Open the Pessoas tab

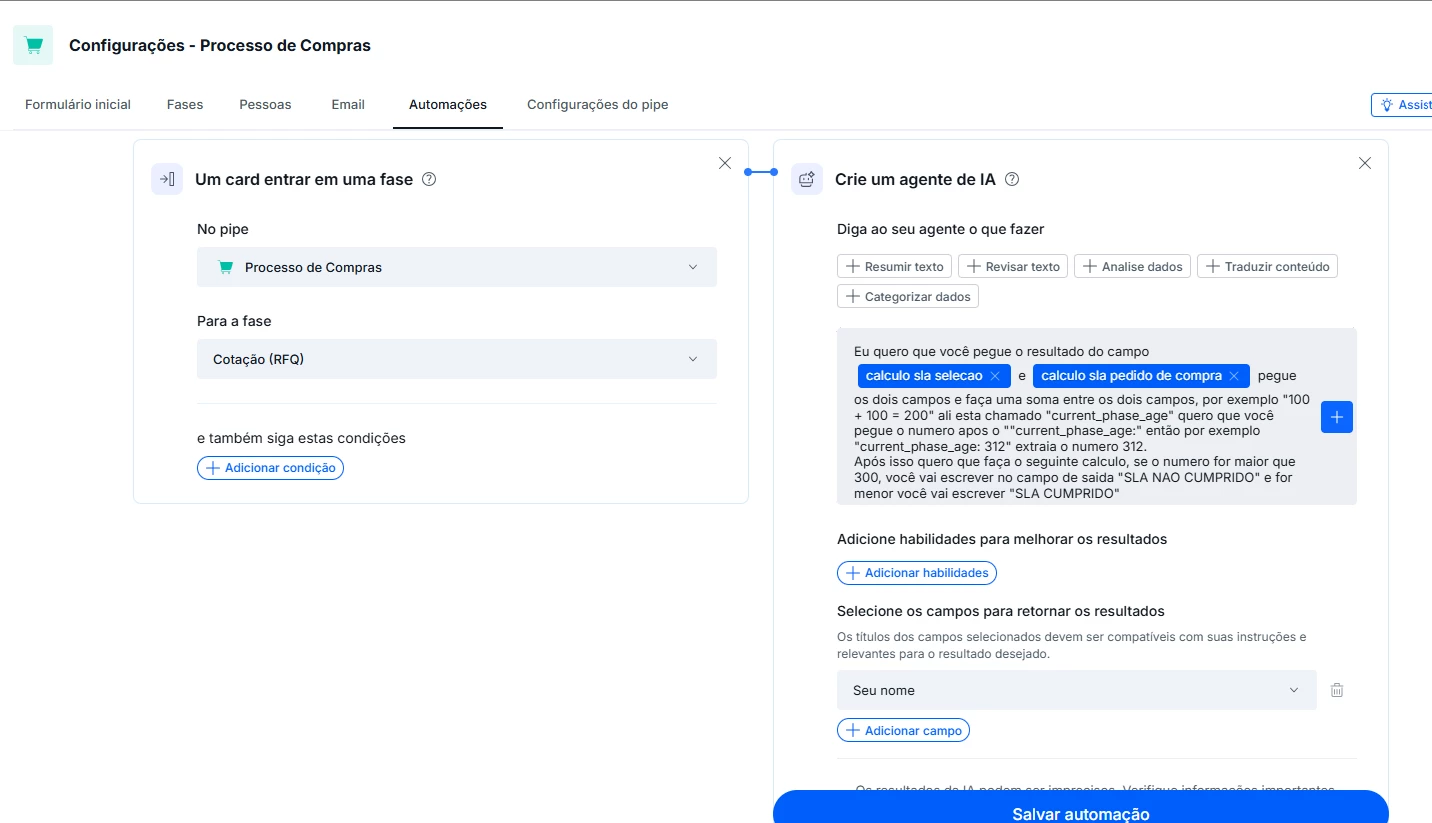(x=265, y=104)
